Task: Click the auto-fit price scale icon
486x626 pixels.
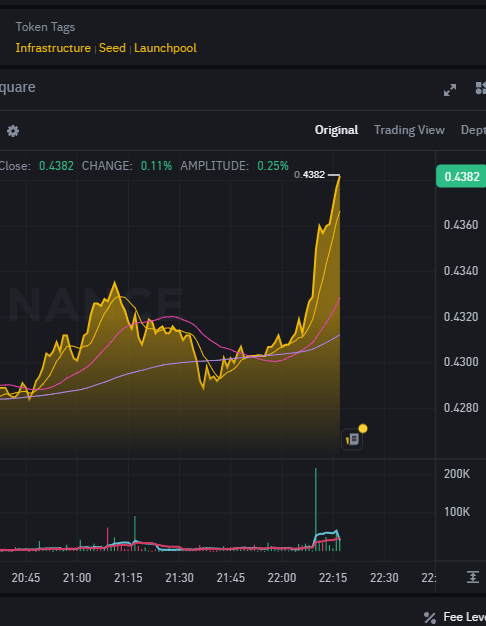Action: 473,577
